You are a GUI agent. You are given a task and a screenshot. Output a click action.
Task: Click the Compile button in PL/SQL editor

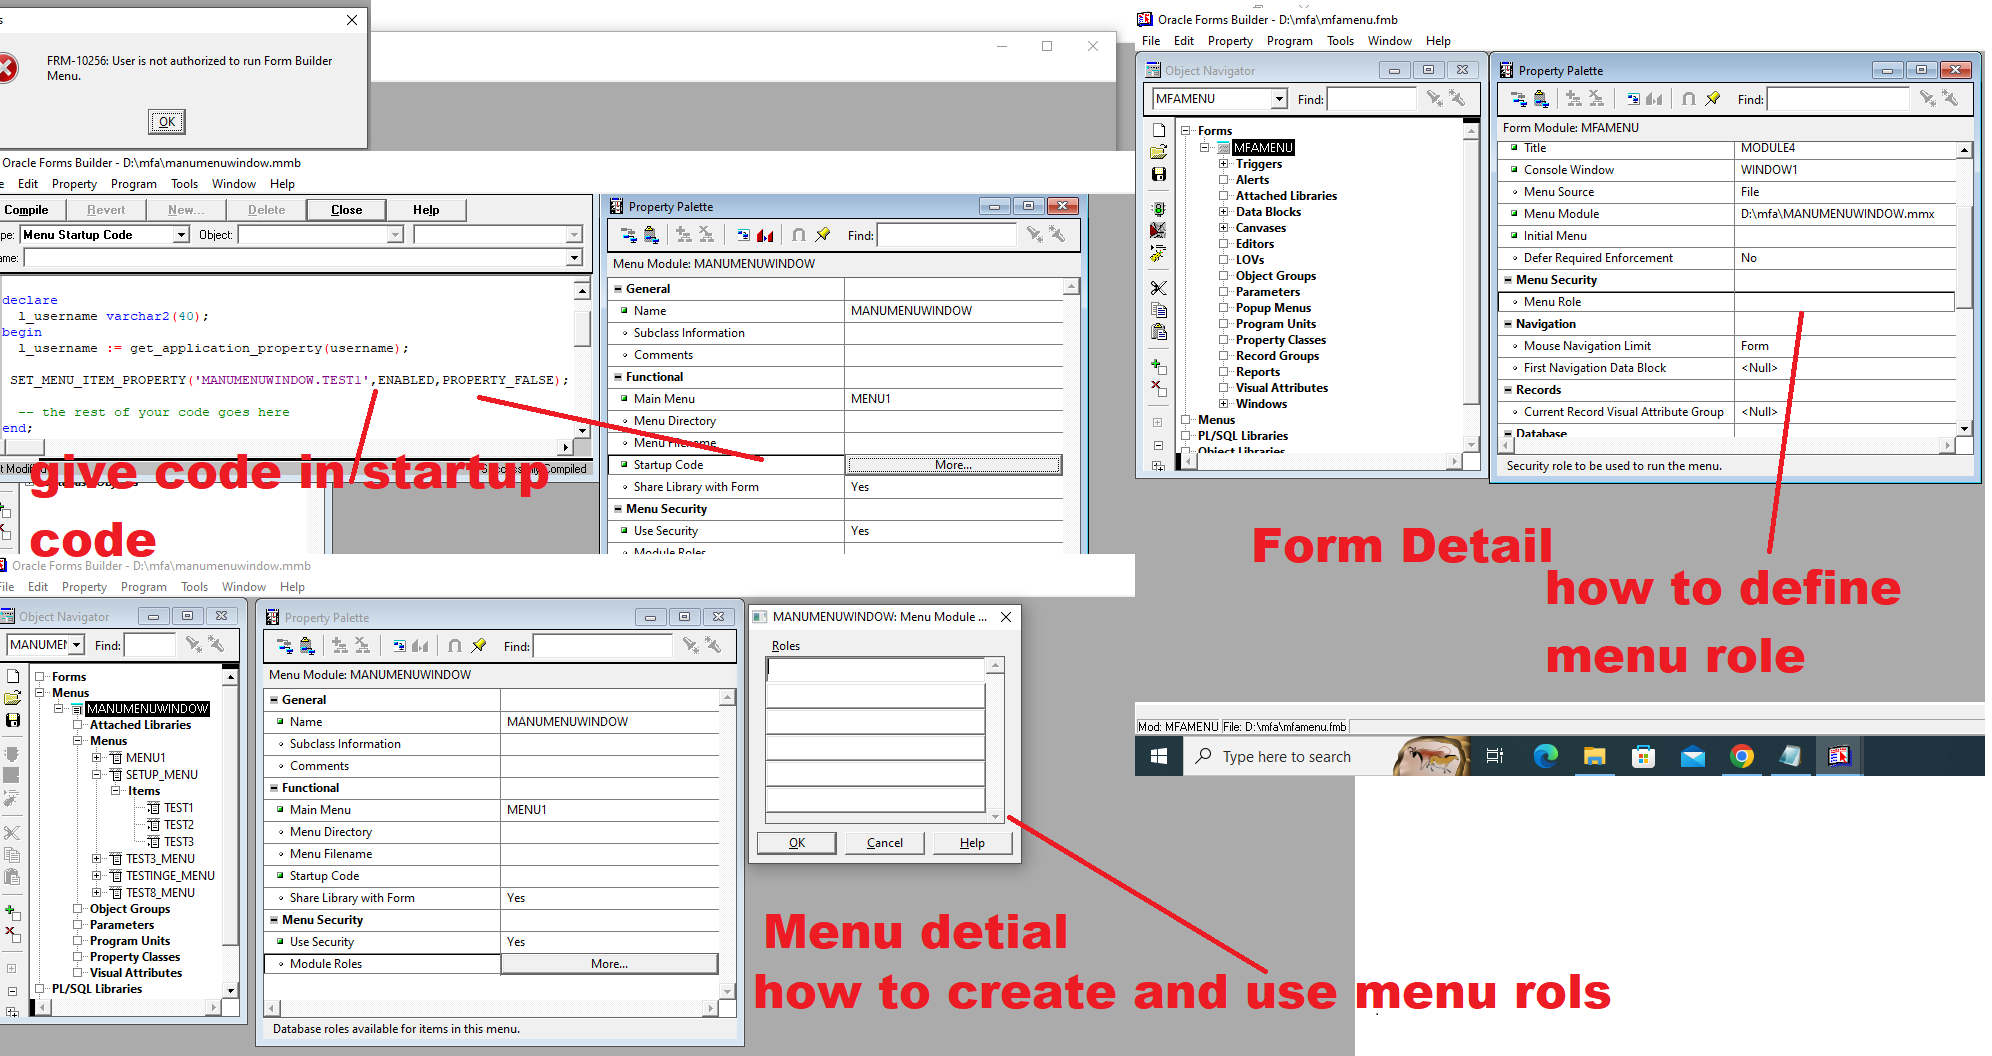pos(27,210)
